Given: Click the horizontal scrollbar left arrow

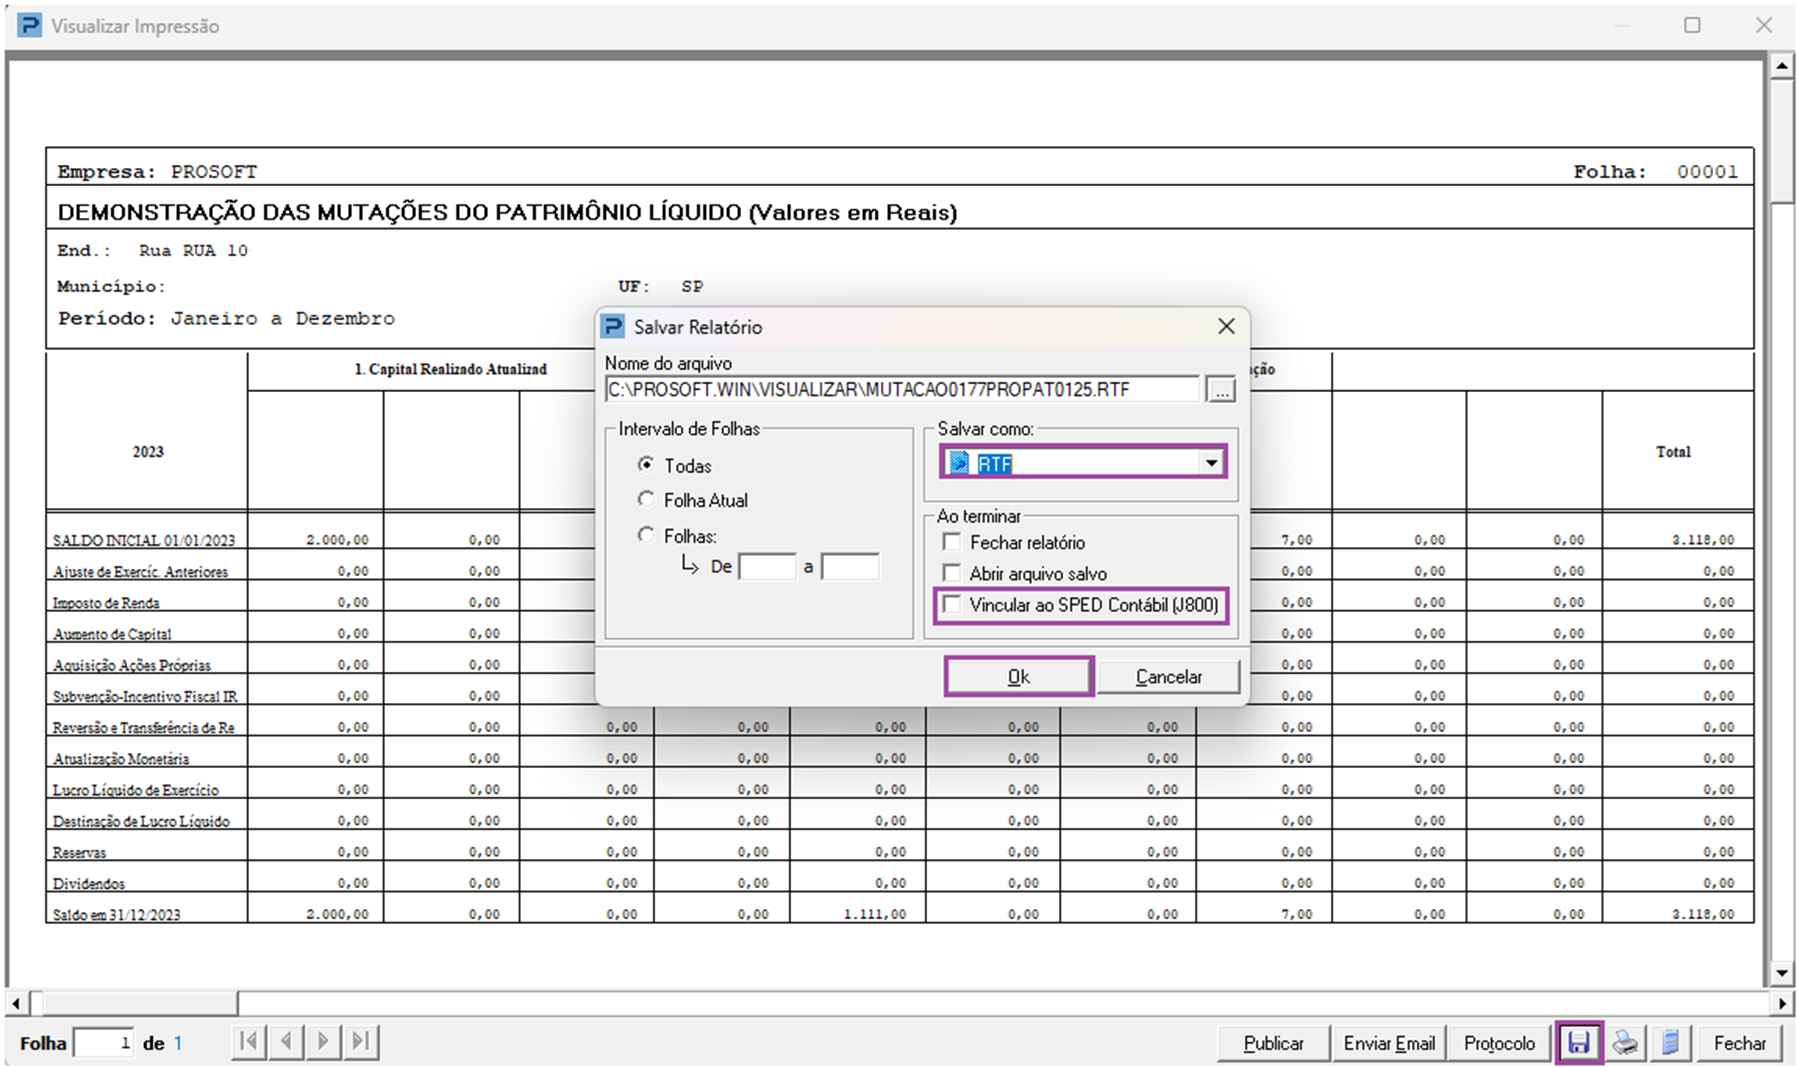Looking at the screenshot, I should [x=16, y=1002].
